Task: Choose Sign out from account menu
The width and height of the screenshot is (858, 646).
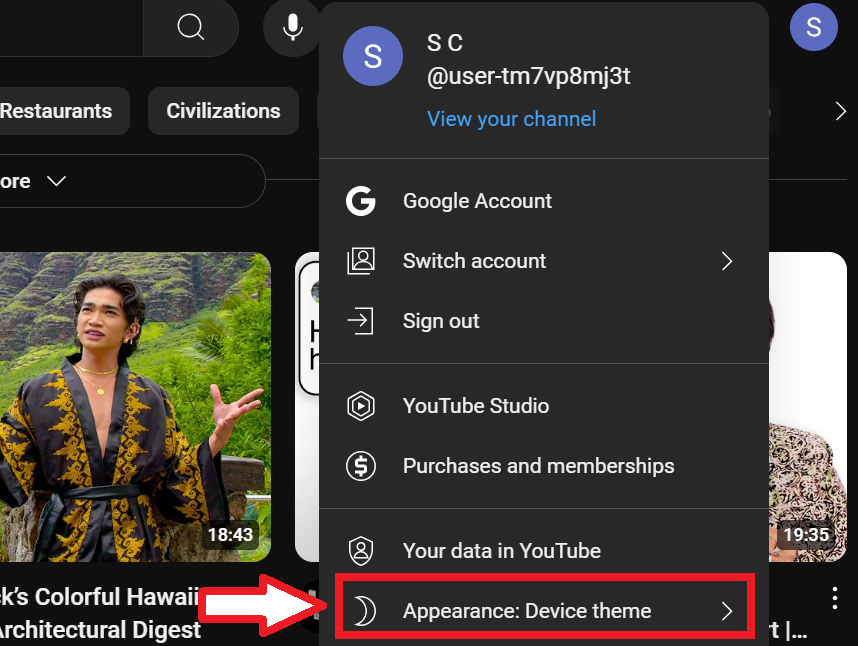Action: point(544,321)
